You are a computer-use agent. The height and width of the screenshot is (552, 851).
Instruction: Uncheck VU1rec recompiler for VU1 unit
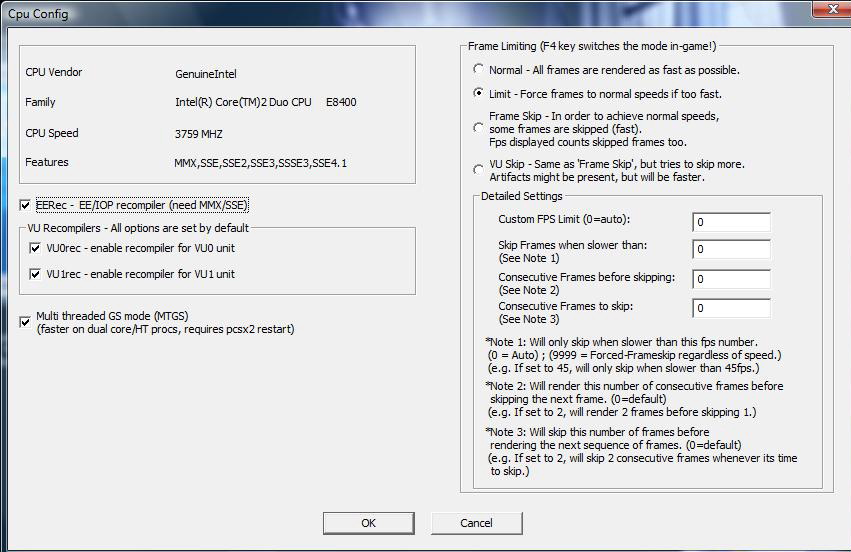35,274
